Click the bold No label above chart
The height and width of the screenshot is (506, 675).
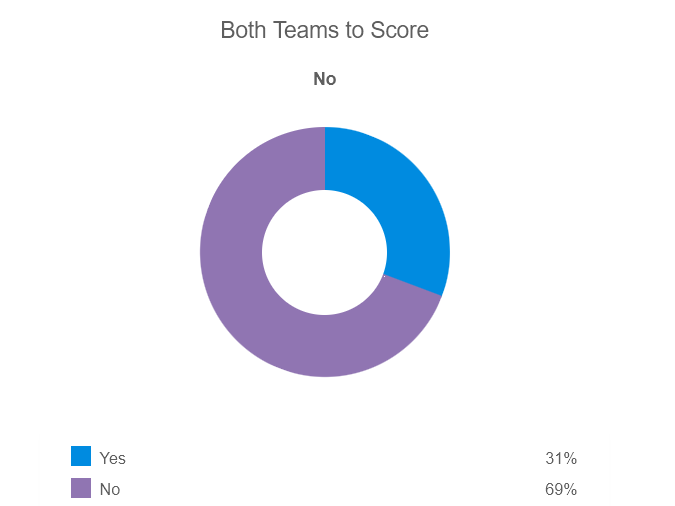pyautogui.click(x=324, y=79)
